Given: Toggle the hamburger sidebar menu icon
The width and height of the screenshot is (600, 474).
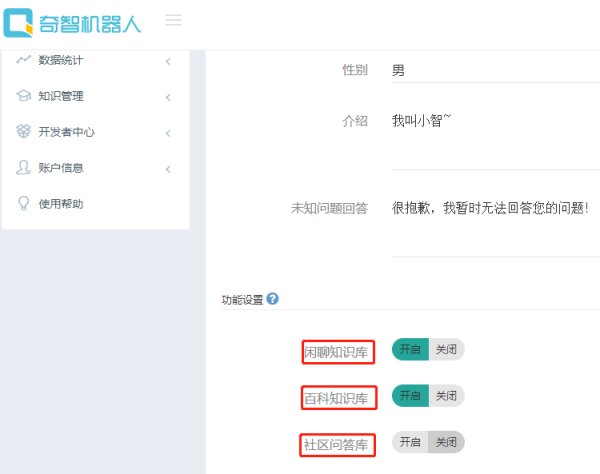Looking at the screenshot, I should pos(173,20).
